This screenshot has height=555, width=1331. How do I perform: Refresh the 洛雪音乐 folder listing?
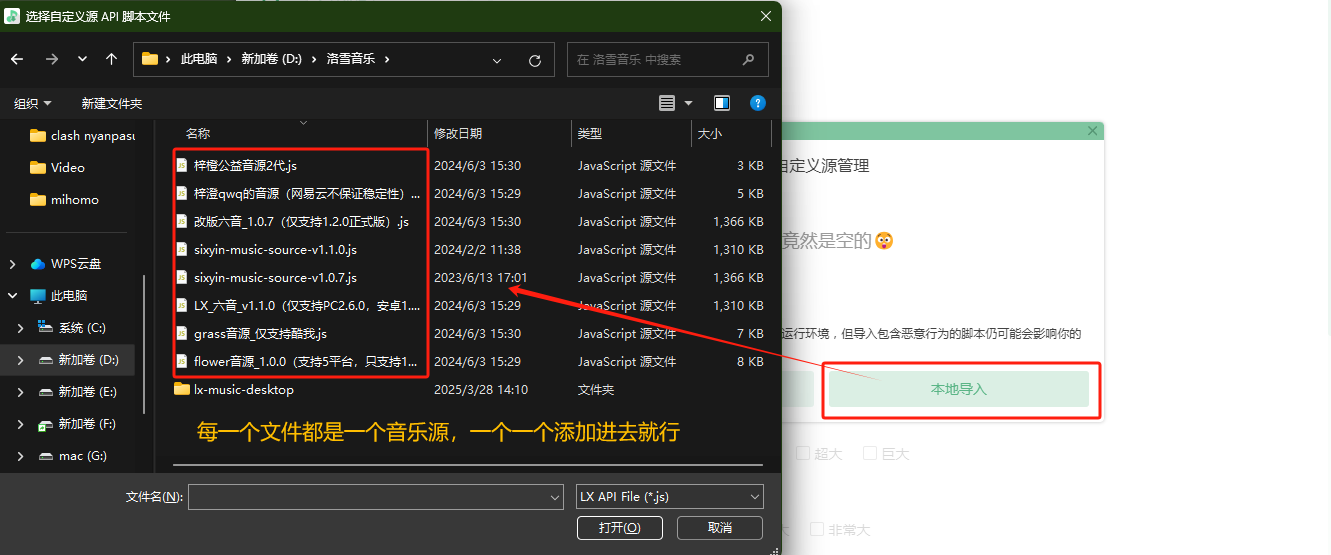[x=535, y=59]
